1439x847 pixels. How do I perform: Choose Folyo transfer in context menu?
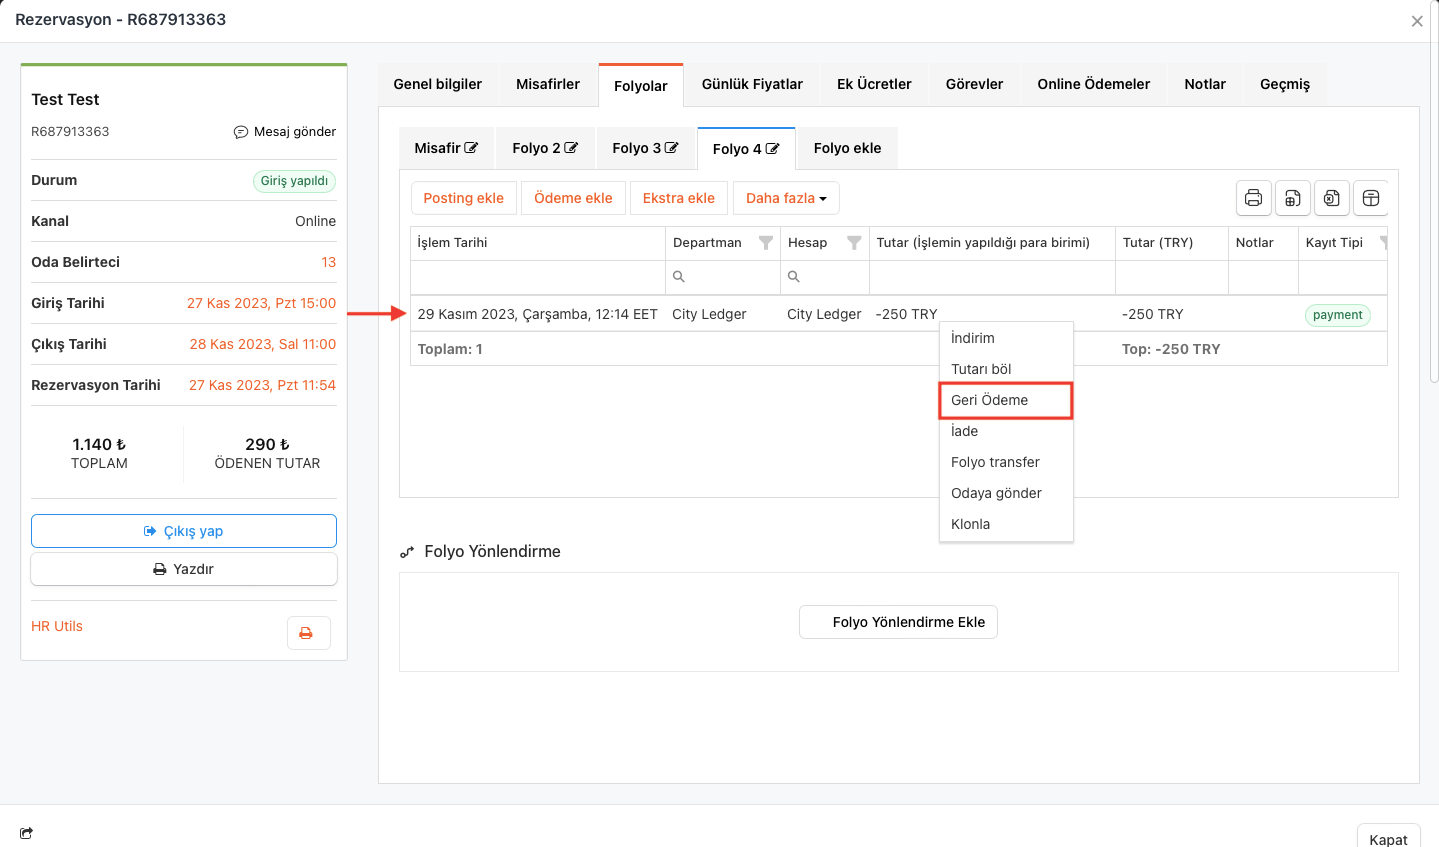pyautogui.click(x=995, y=462)
